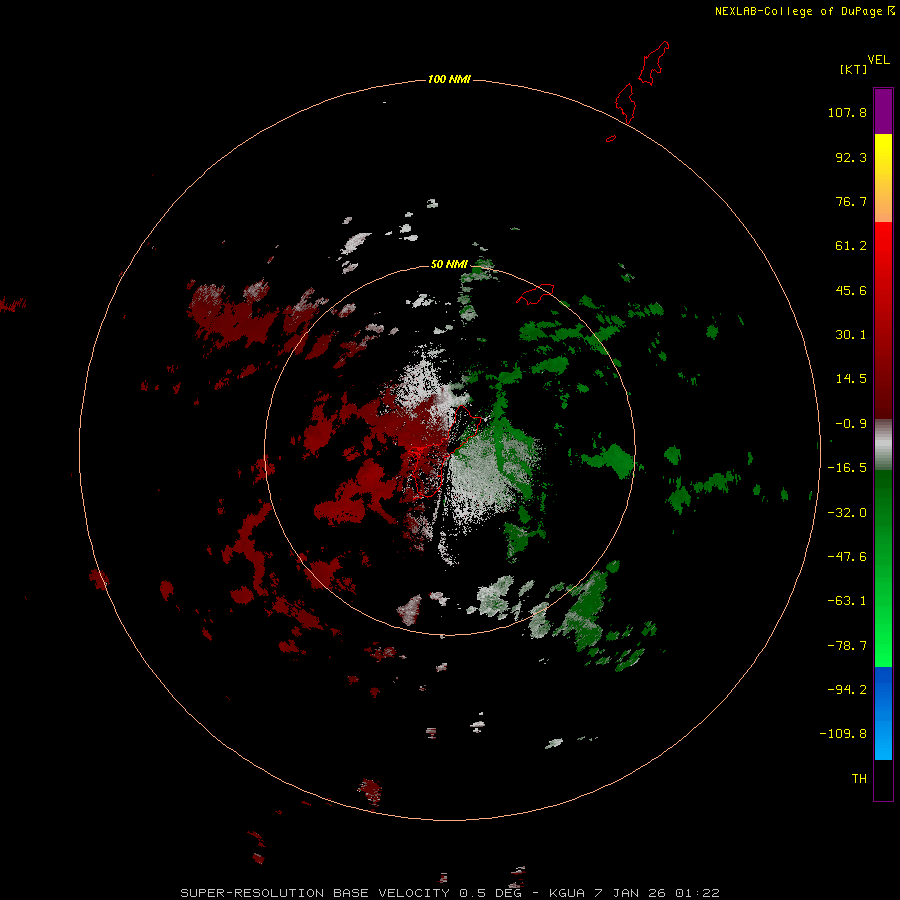Click the purple segment of the color bar
Viewport: 900px width, 900px height.
pyautogui.click(x=883, y=111)
